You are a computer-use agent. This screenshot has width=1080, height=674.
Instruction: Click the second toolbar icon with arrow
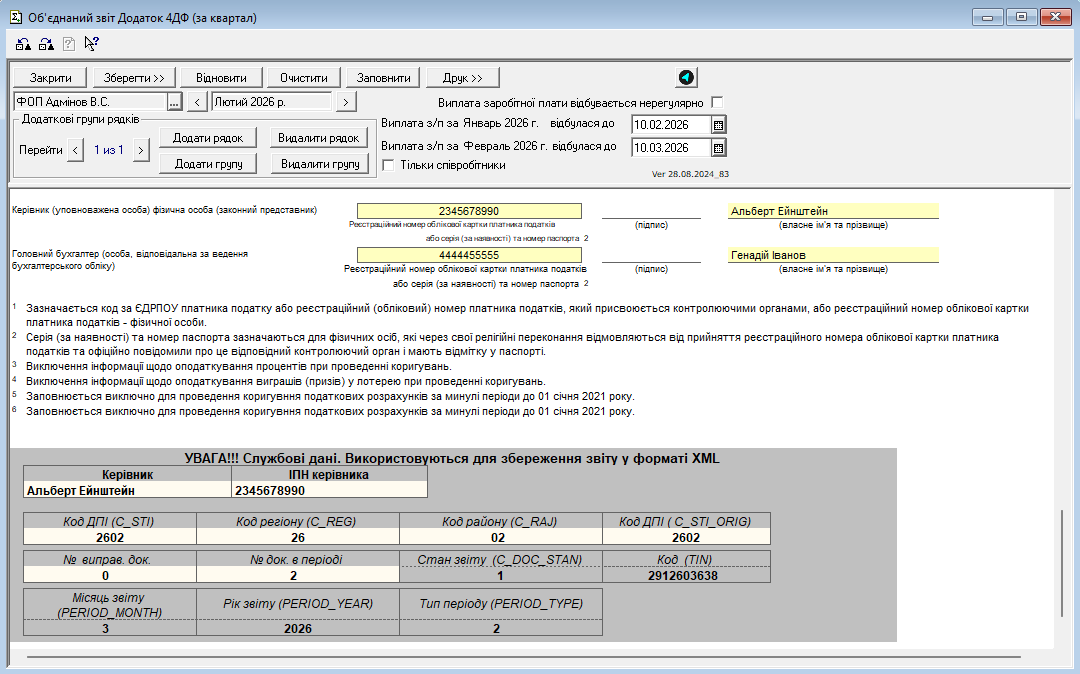46,43
